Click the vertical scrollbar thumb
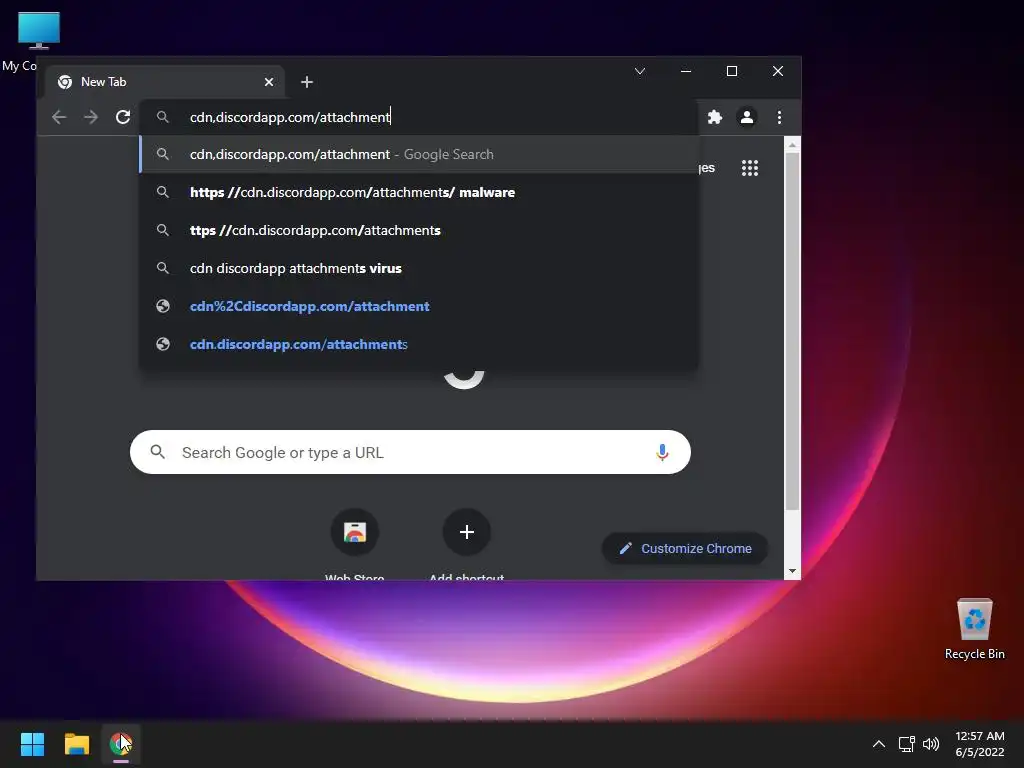This screenshot has height=768, width=1024. click(792, 332)
